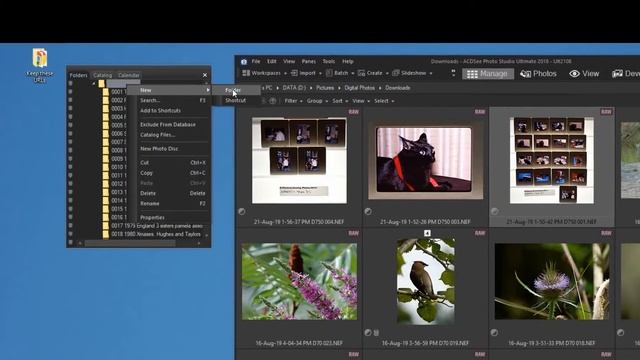640x360 pixels.
Task: Toggle easy-select marker beside folder row 0018
Action: (x=70, y=234)
